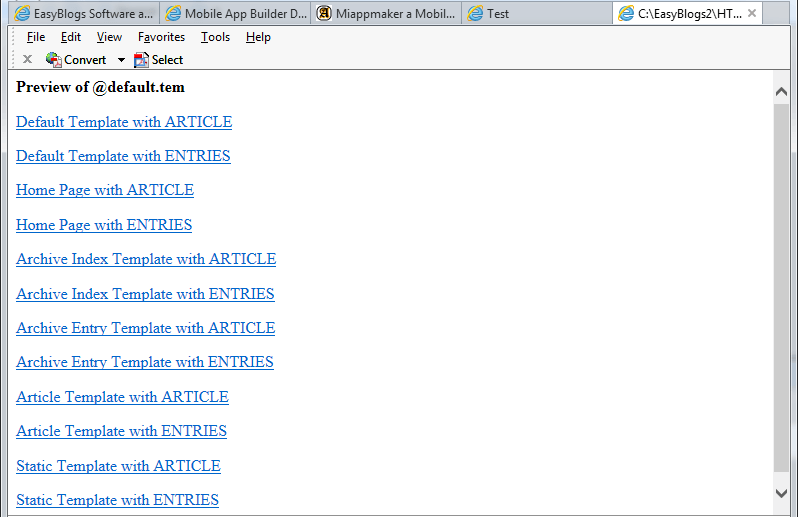Viewport: 798px width, 517px height.
Task: Open Home Page with ENTRIES link
Action: pos(104,225)
